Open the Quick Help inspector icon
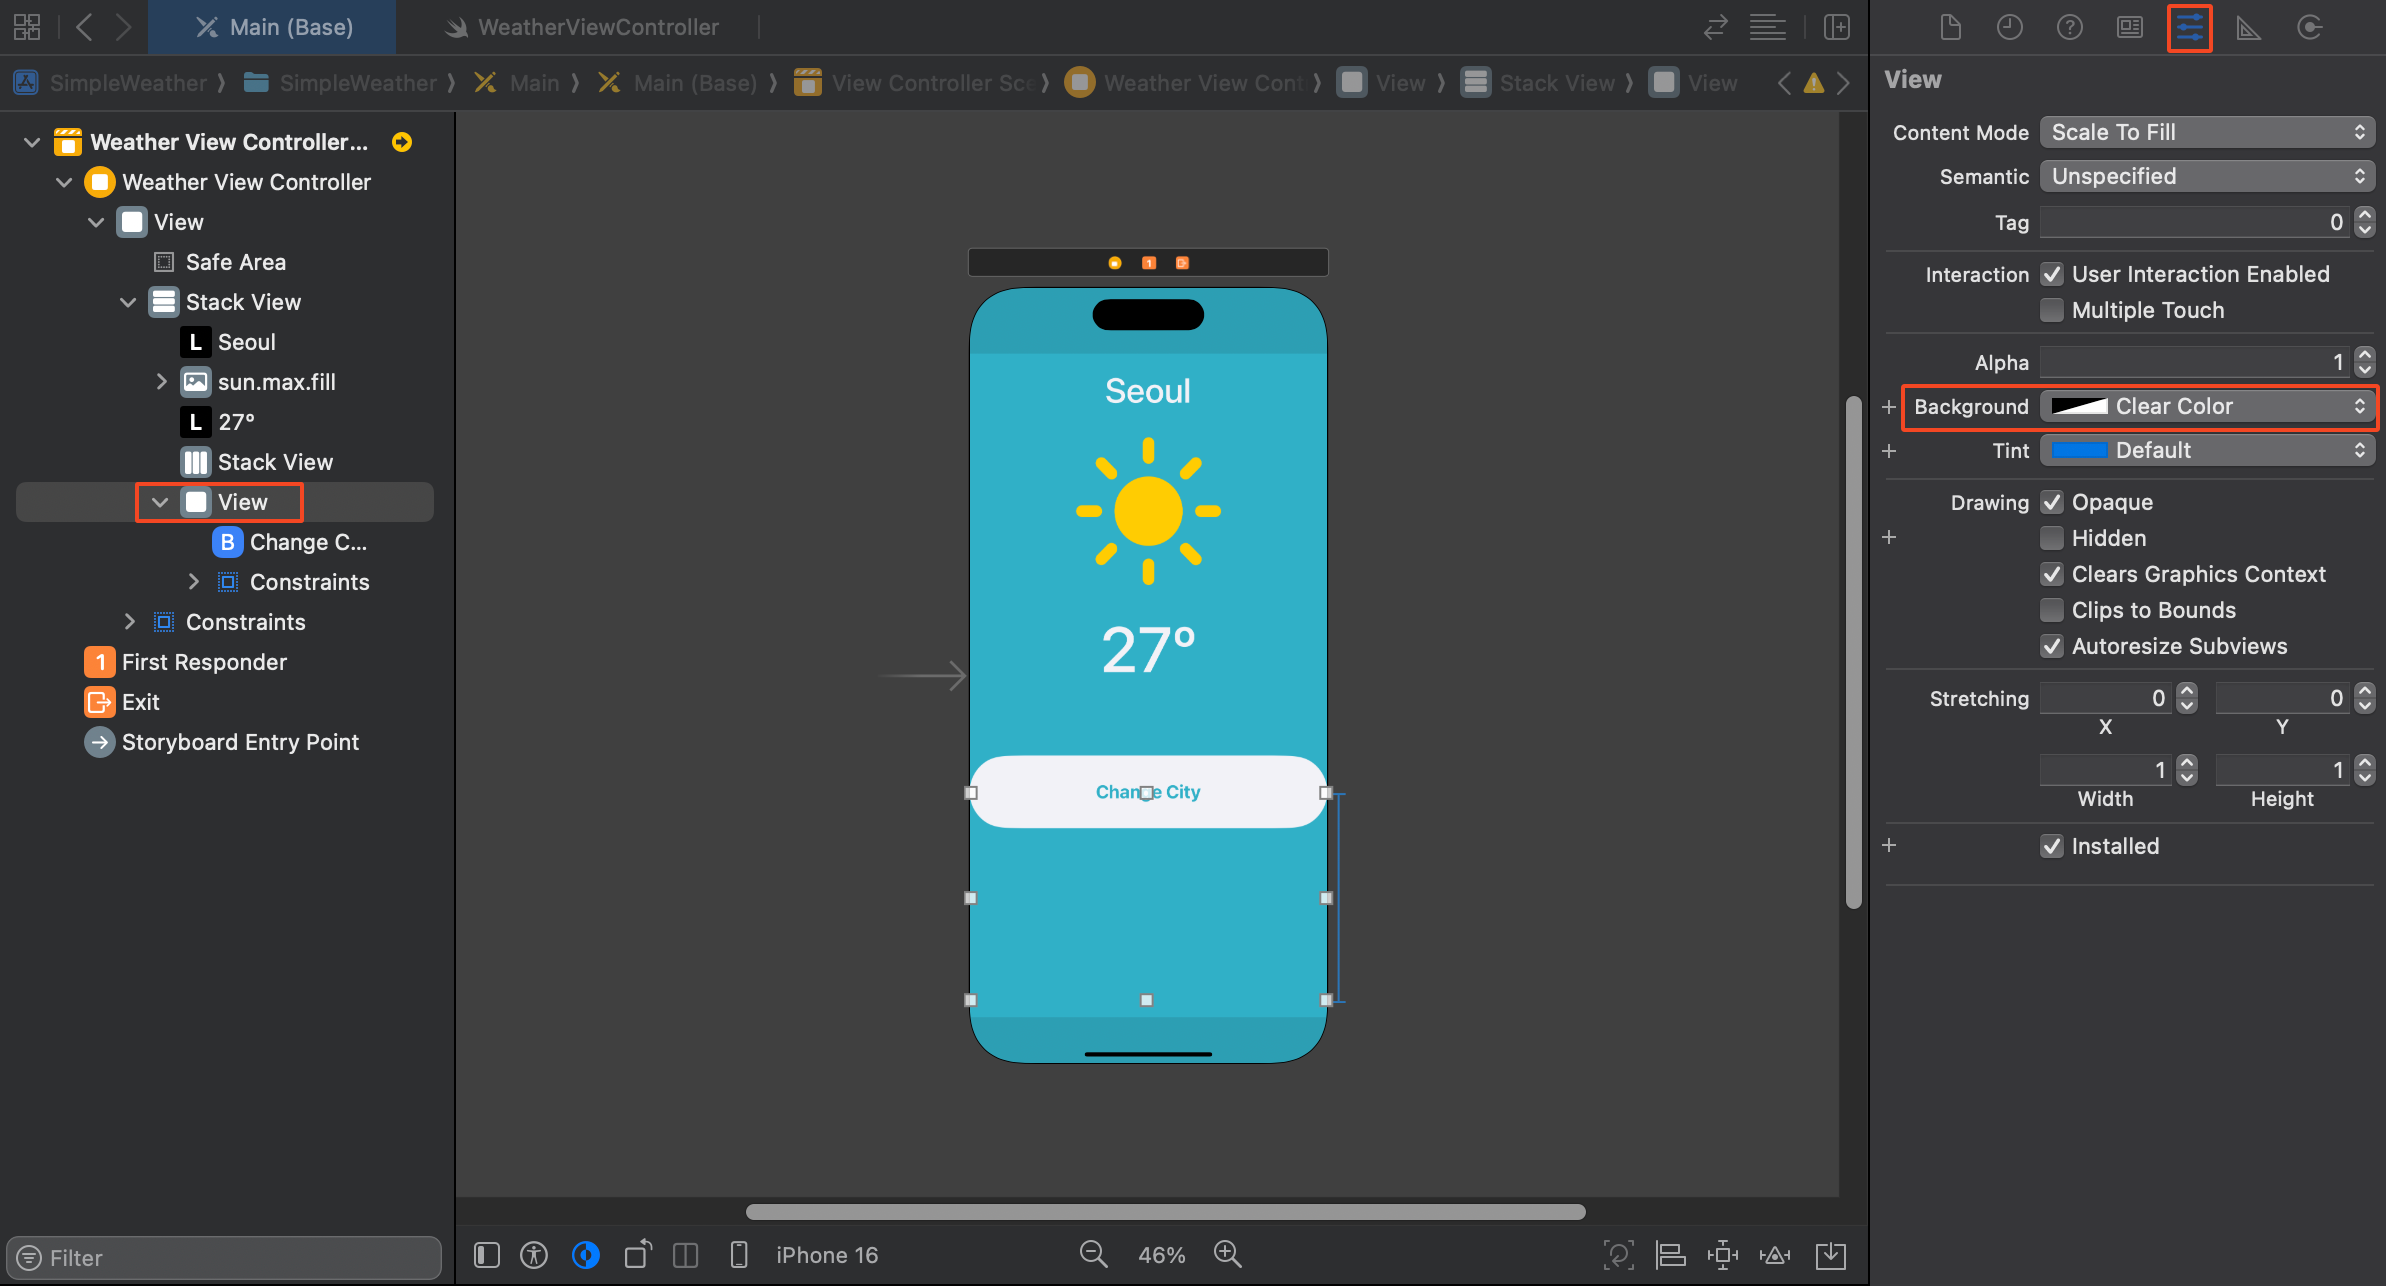2386x1286 pixels. (x=2069, y=28)
